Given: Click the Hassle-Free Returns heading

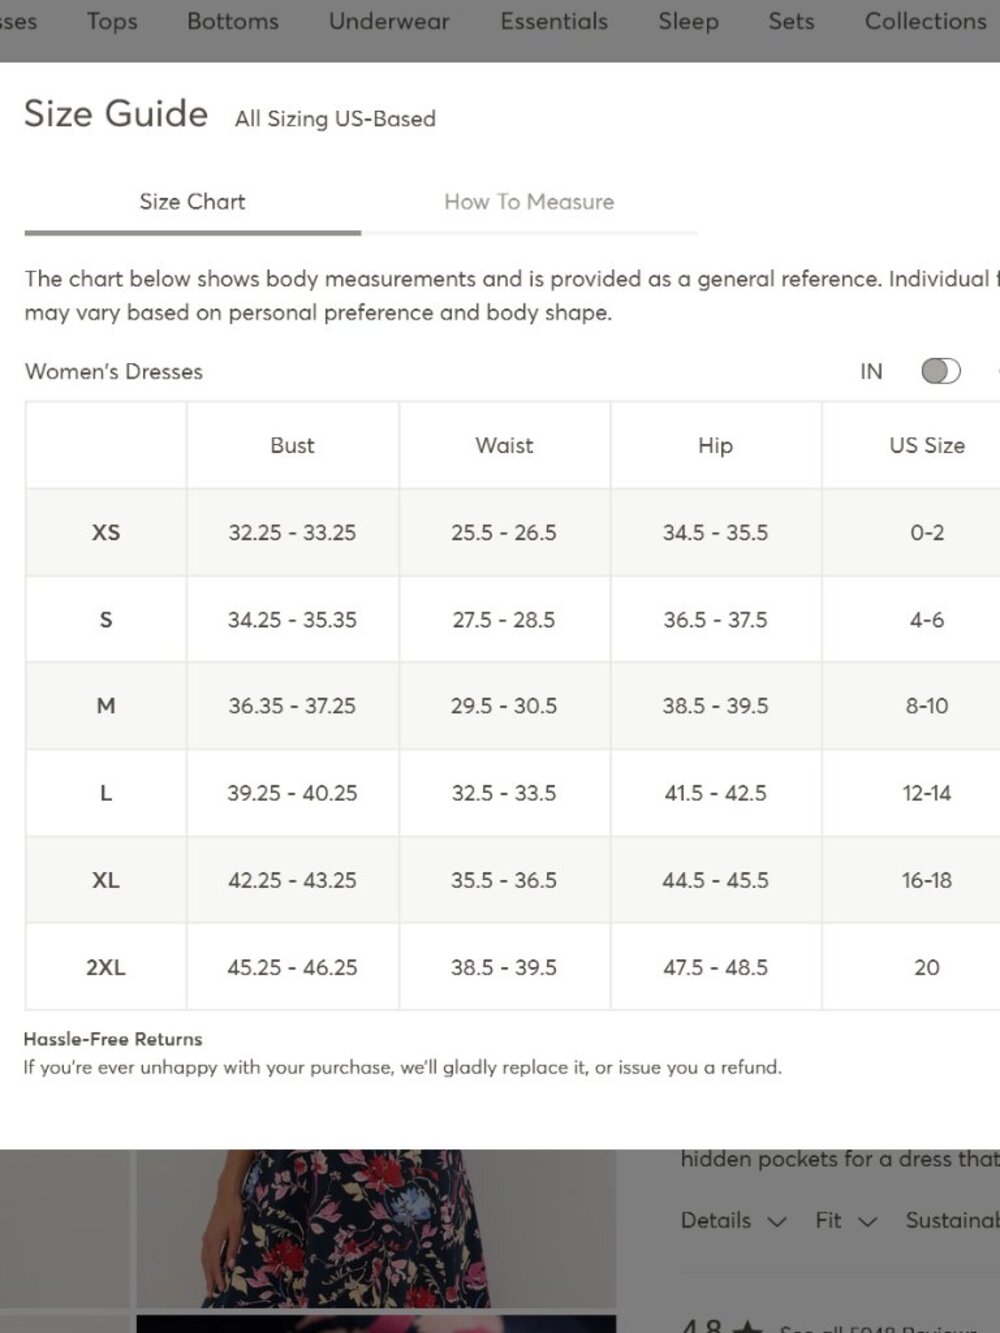Looking at the screenshot, I should coord(113,1039).
